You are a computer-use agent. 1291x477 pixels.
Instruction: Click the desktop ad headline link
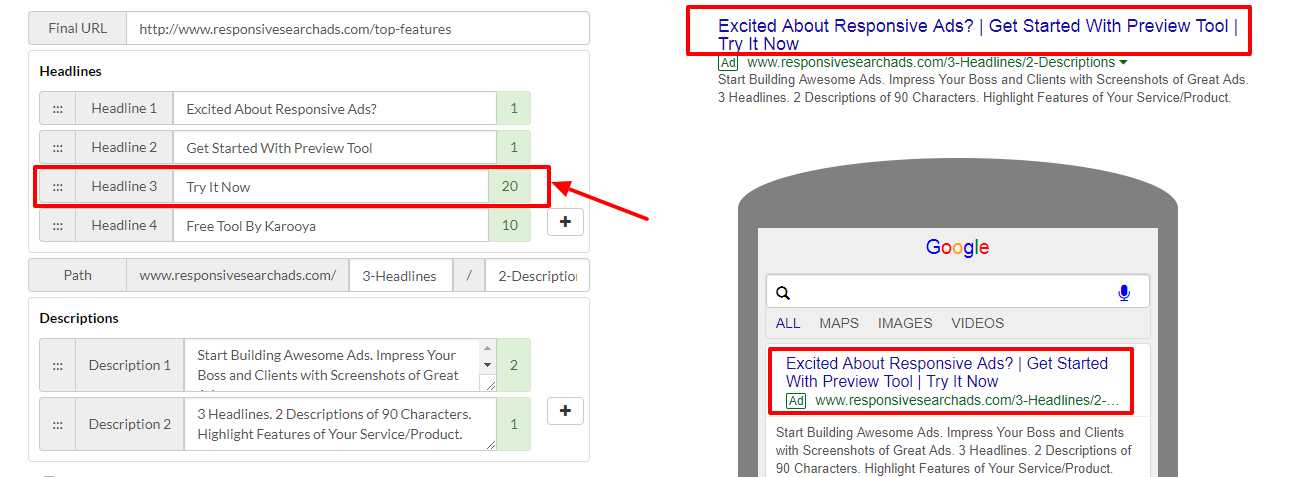(978, 35)
